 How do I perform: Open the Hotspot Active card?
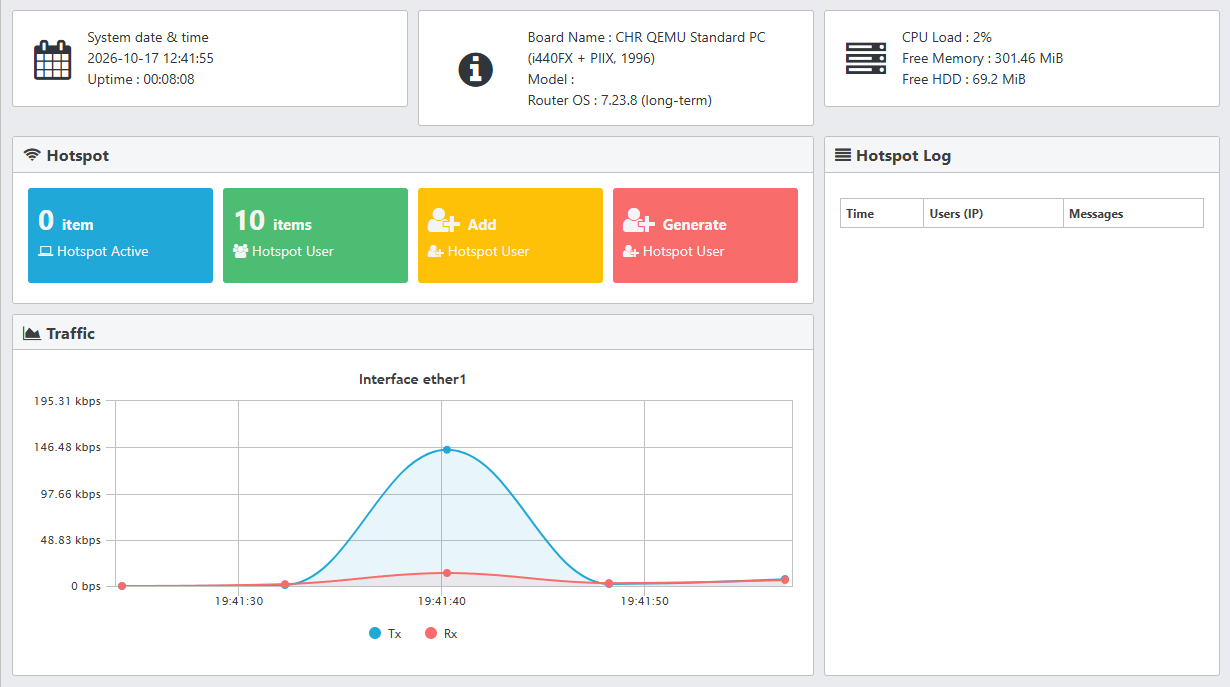pos(120,236)
